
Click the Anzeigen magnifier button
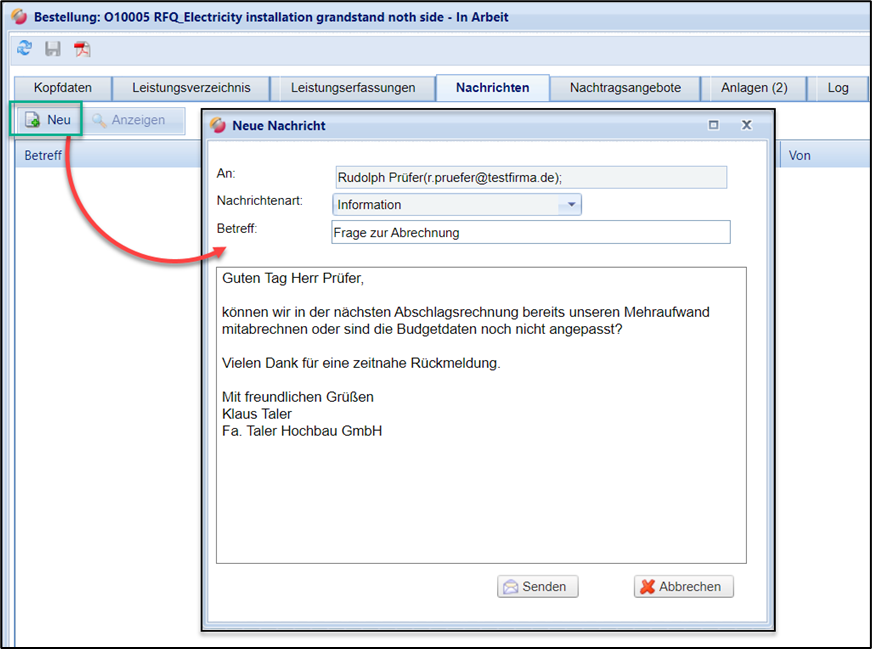[x=128, y=120]
